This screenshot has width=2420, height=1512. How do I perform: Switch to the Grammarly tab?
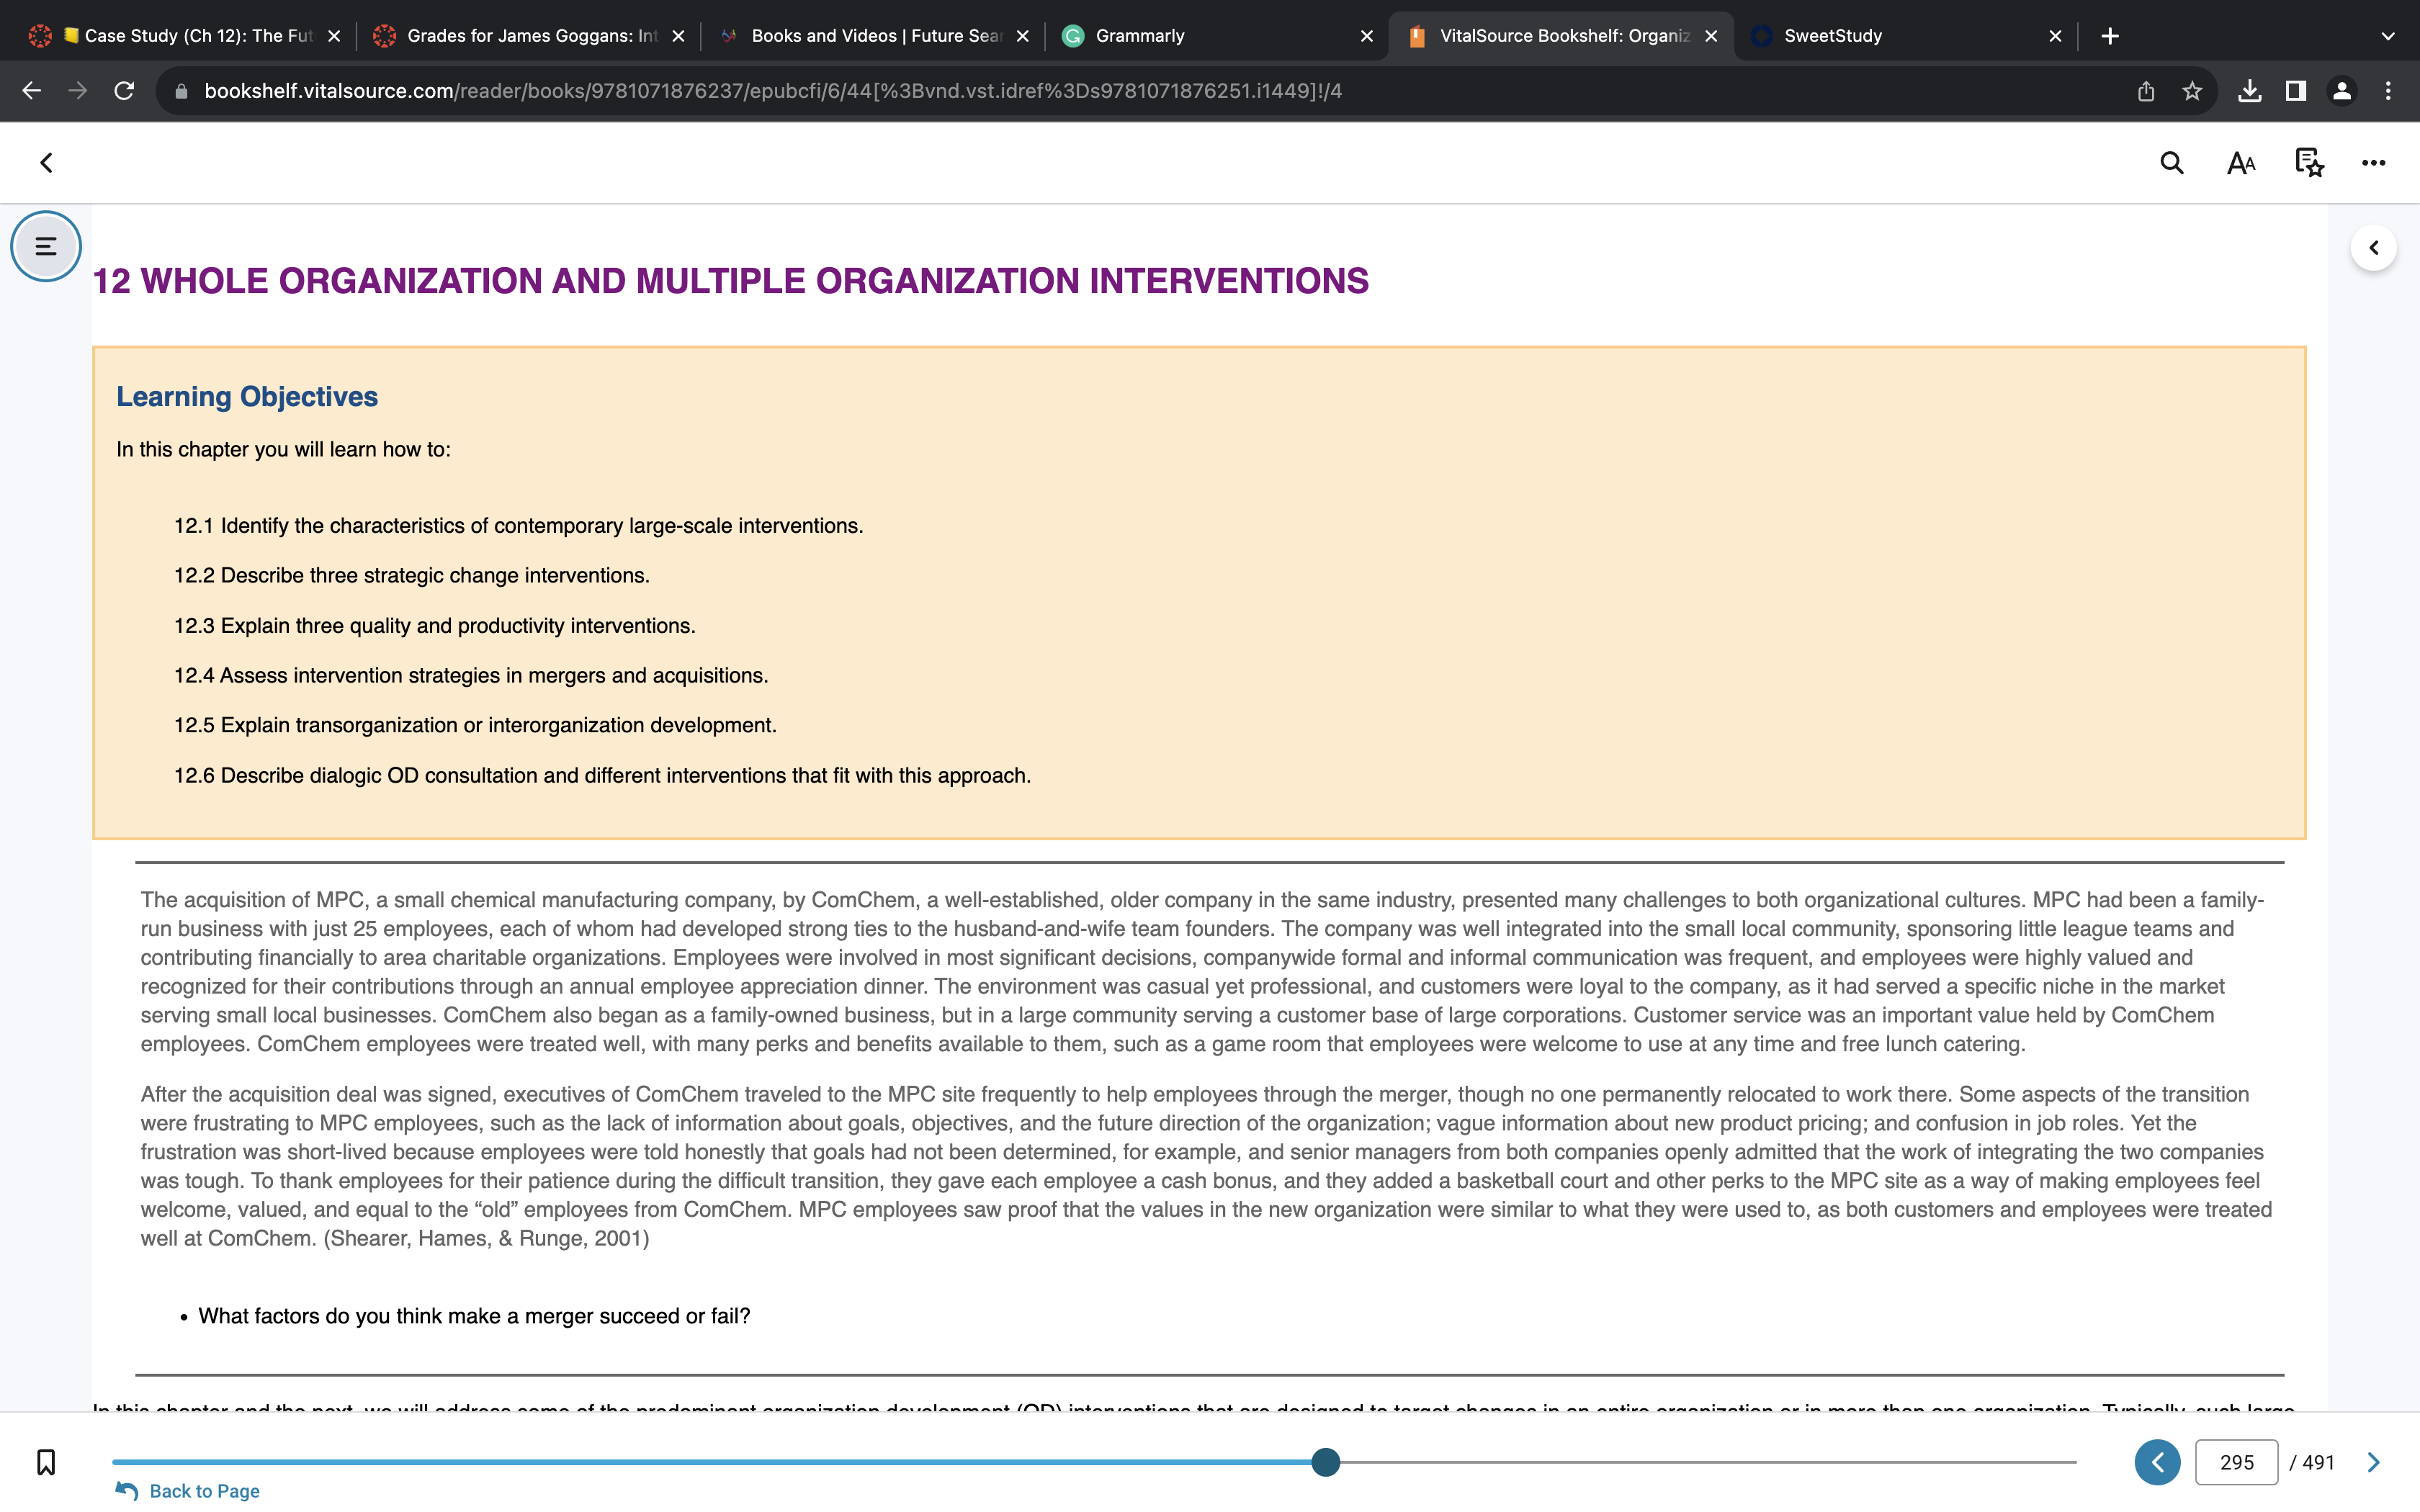point(1218,36)
